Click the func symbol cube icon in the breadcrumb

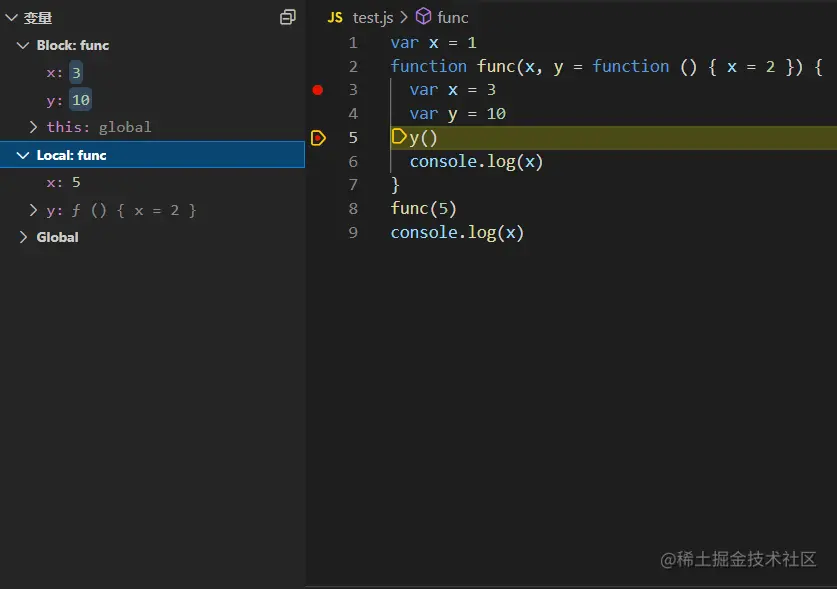click(423, 17)
